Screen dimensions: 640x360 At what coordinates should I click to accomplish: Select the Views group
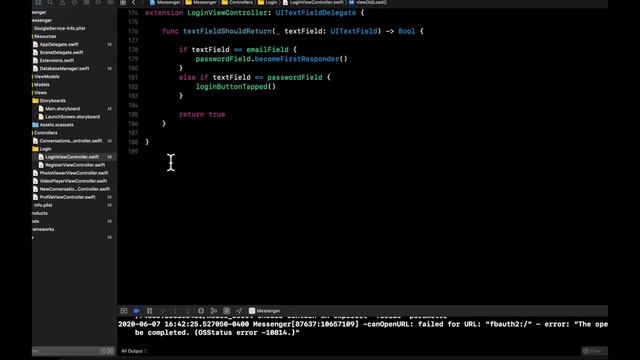(40, 93)
